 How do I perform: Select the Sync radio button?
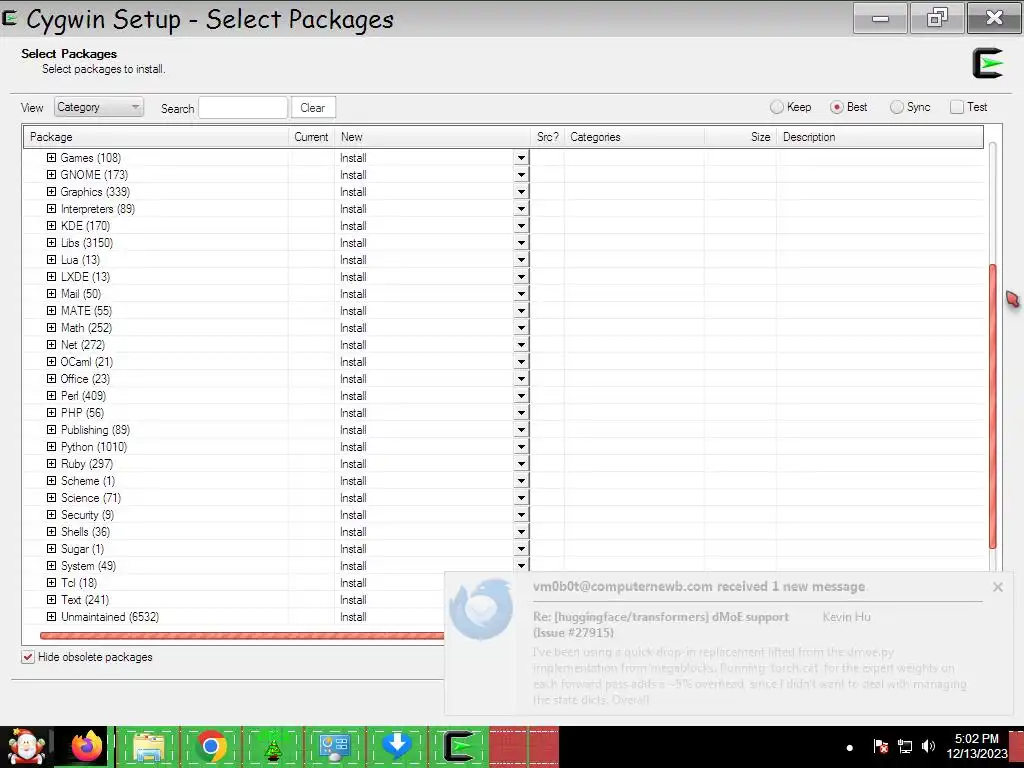[897, 107]
